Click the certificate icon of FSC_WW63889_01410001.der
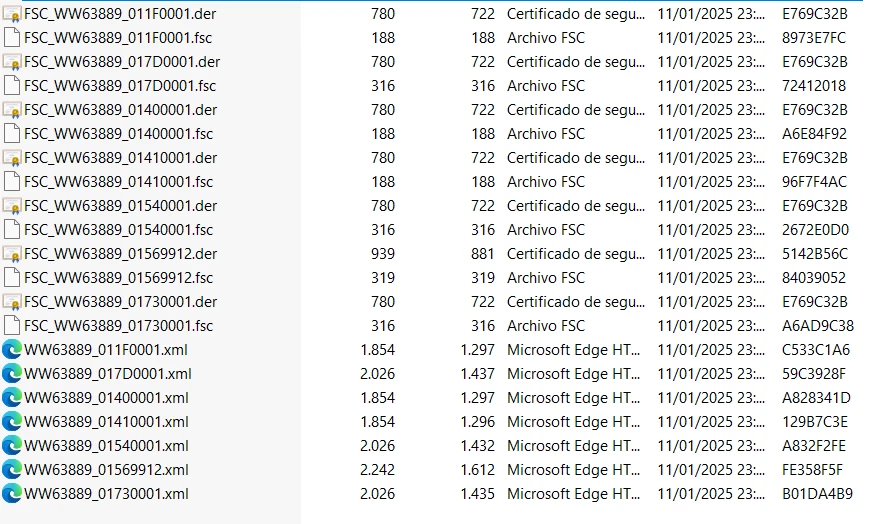880x524 pixels. coord(12,158)
